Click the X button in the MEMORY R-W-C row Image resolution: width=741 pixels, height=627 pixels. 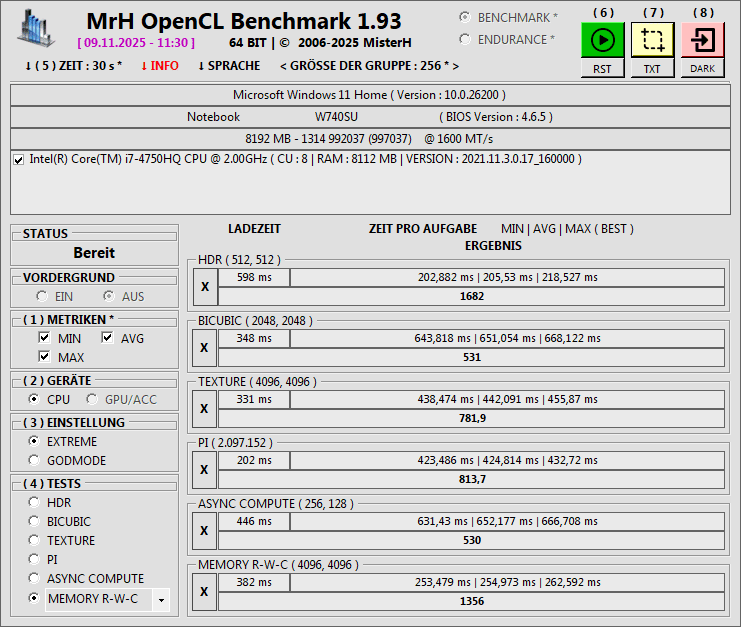[x=205, y=592]
